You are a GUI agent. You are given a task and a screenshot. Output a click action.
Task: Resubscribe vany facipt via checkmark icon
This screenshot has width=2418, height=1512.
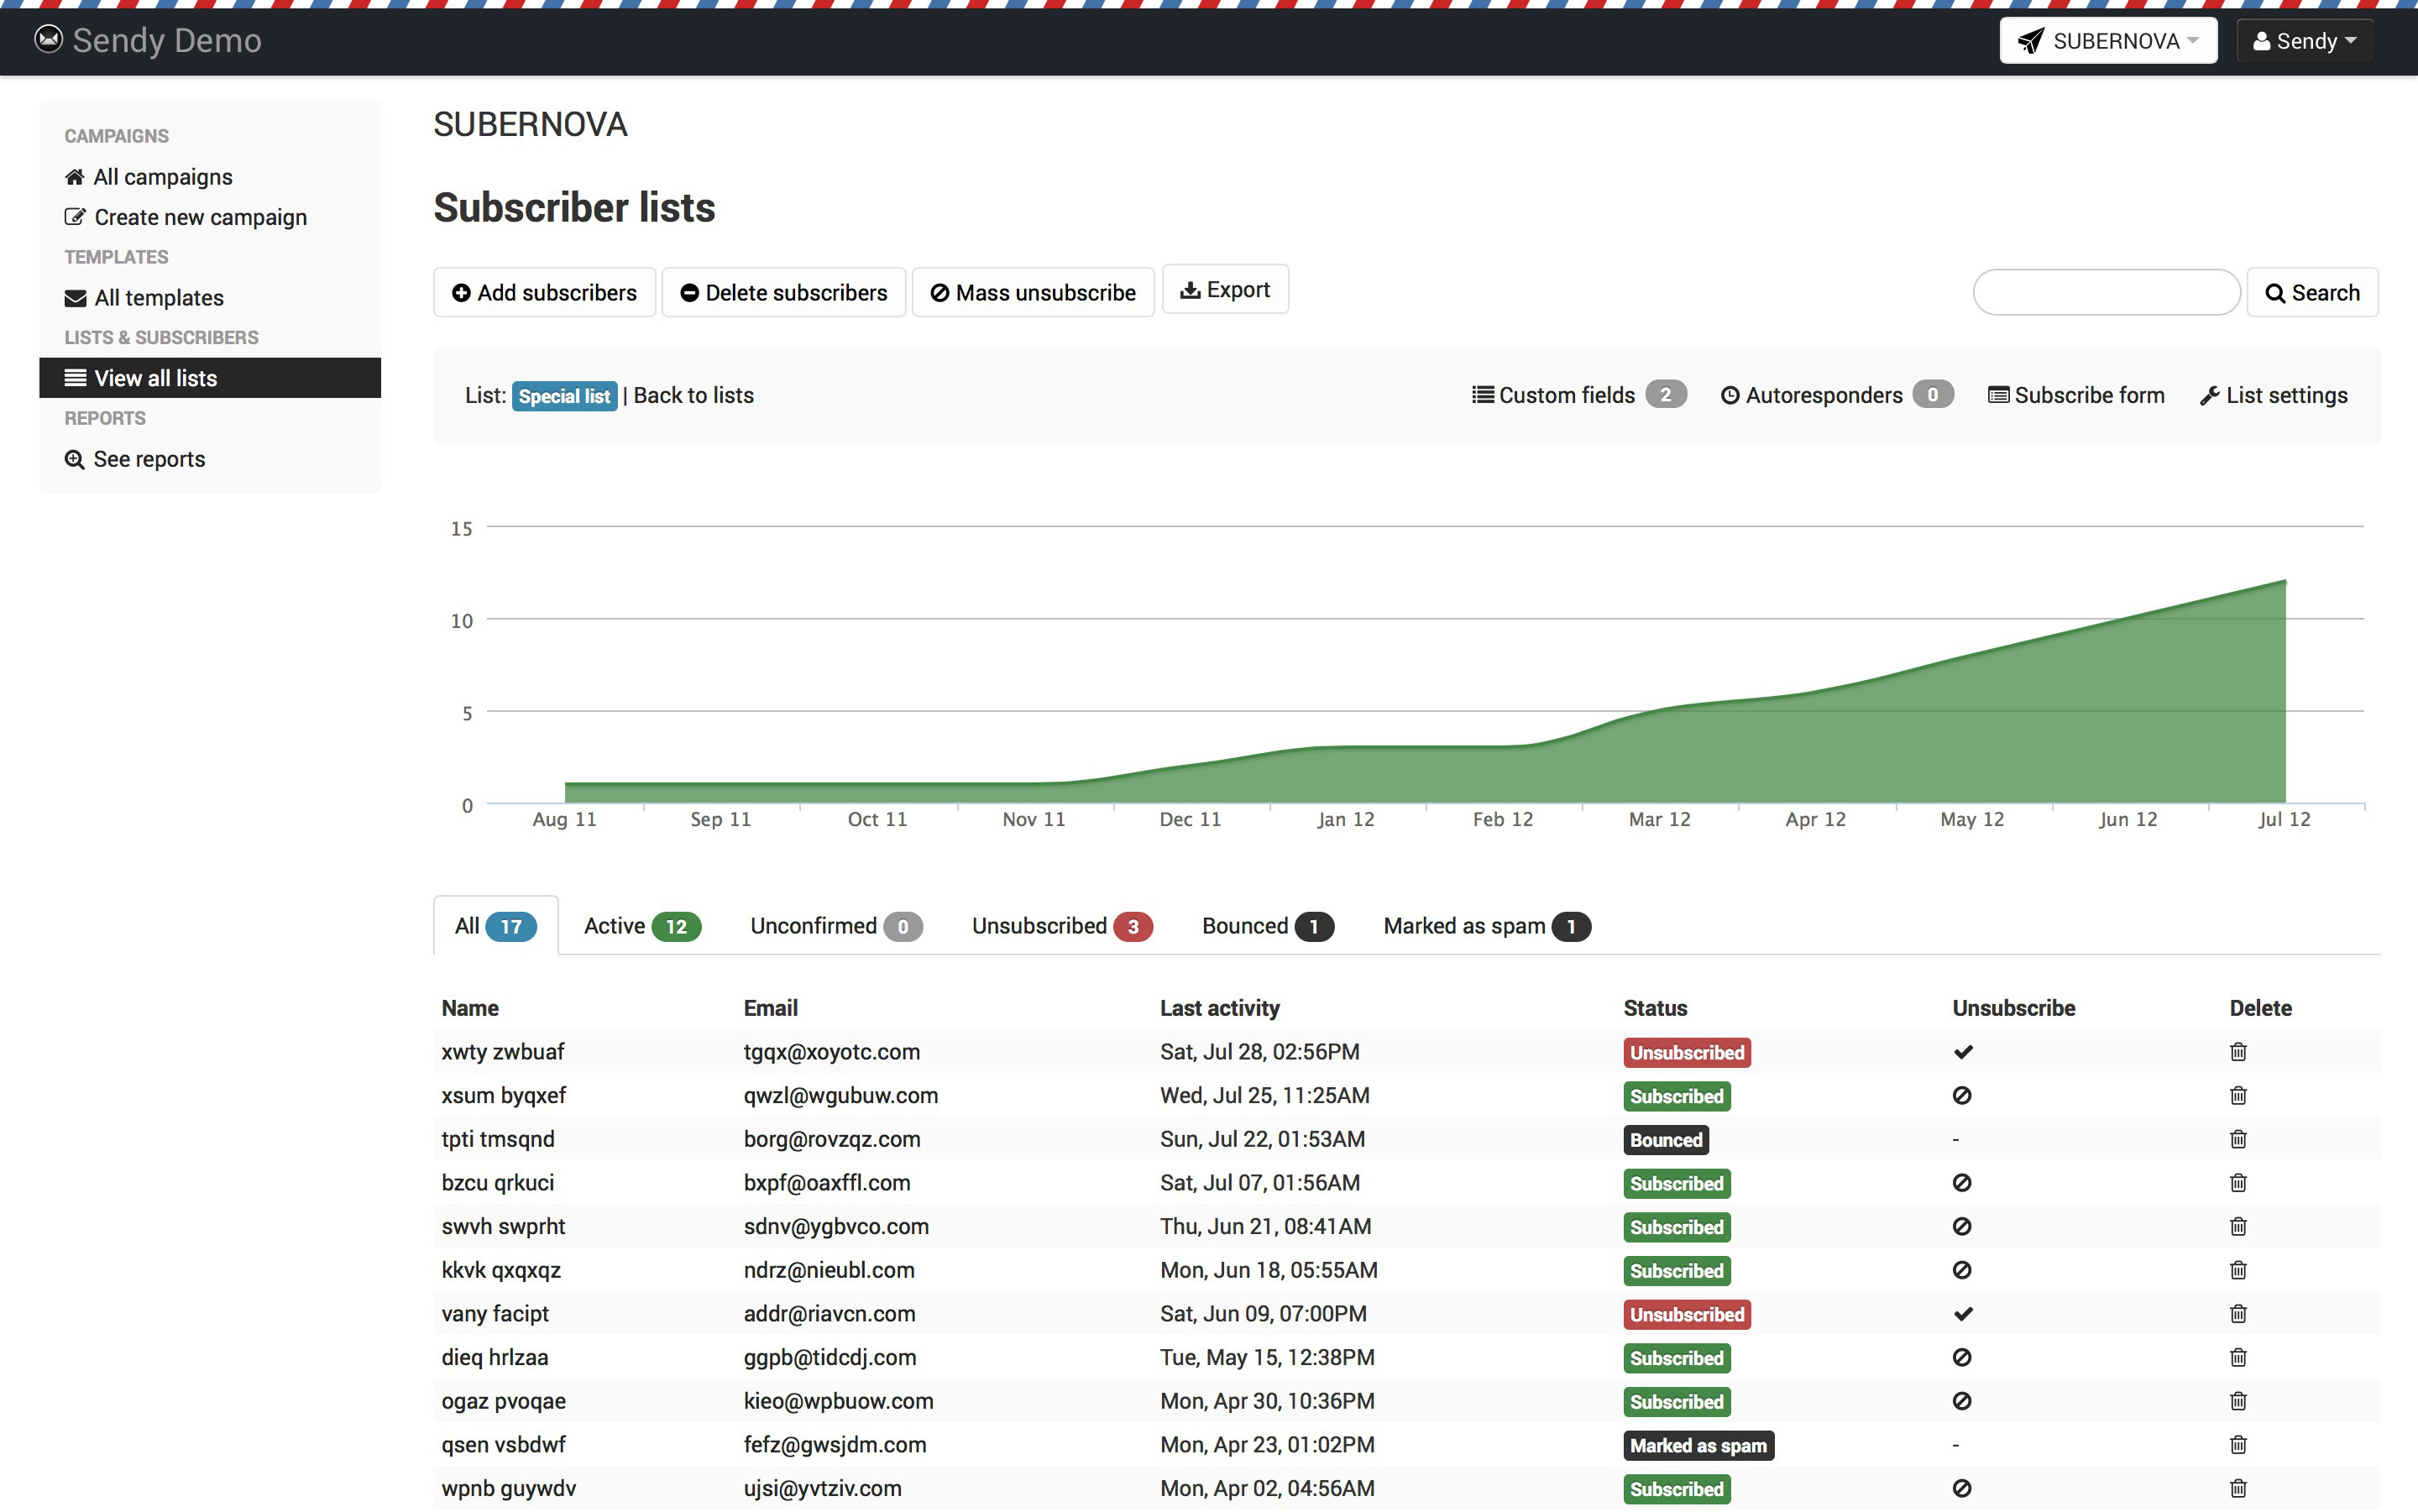1963,1314
